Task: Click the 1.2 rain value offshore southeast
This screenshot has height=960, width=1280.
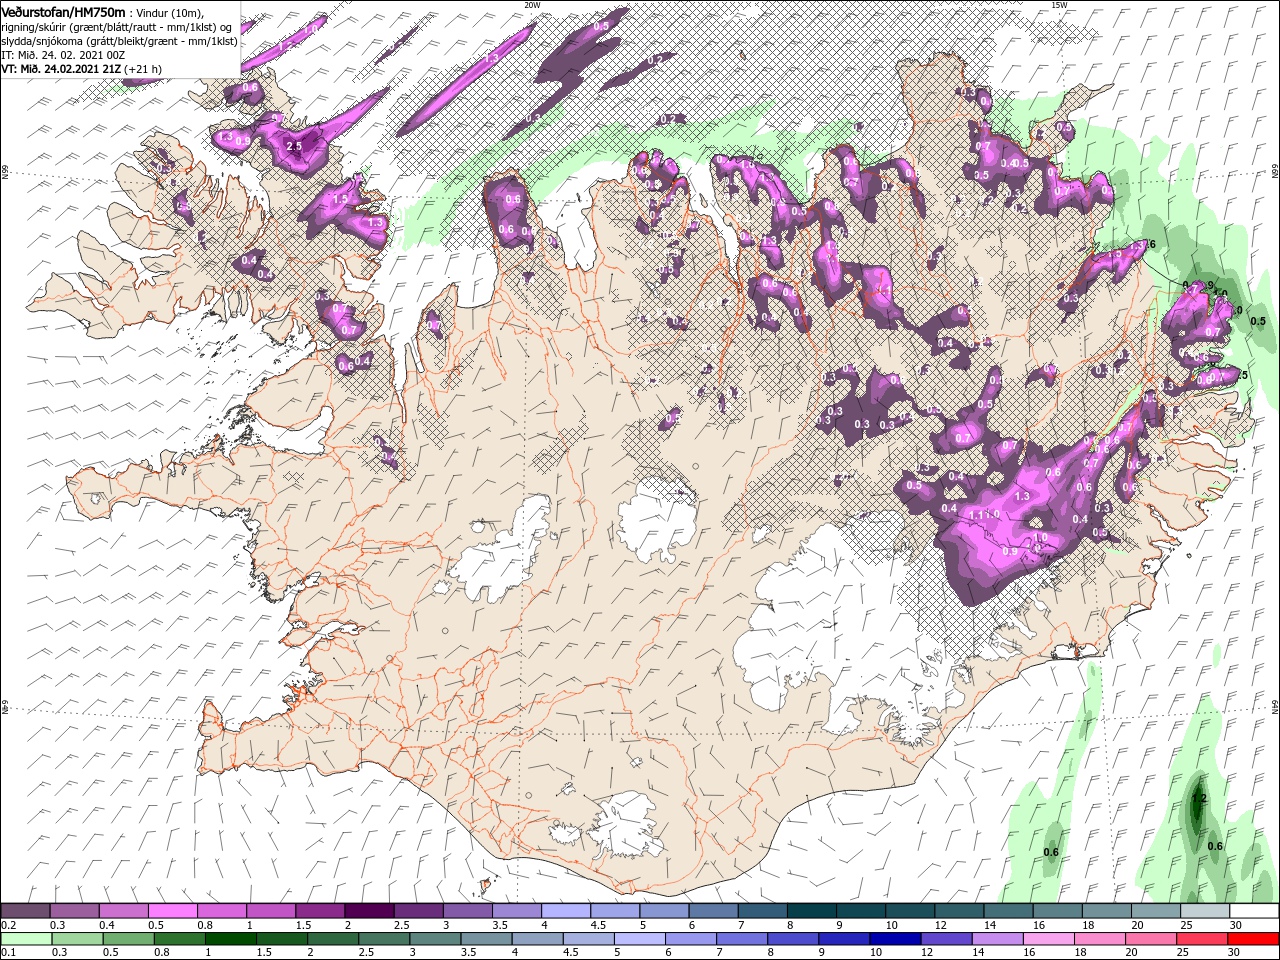Action: point(1201,798)
